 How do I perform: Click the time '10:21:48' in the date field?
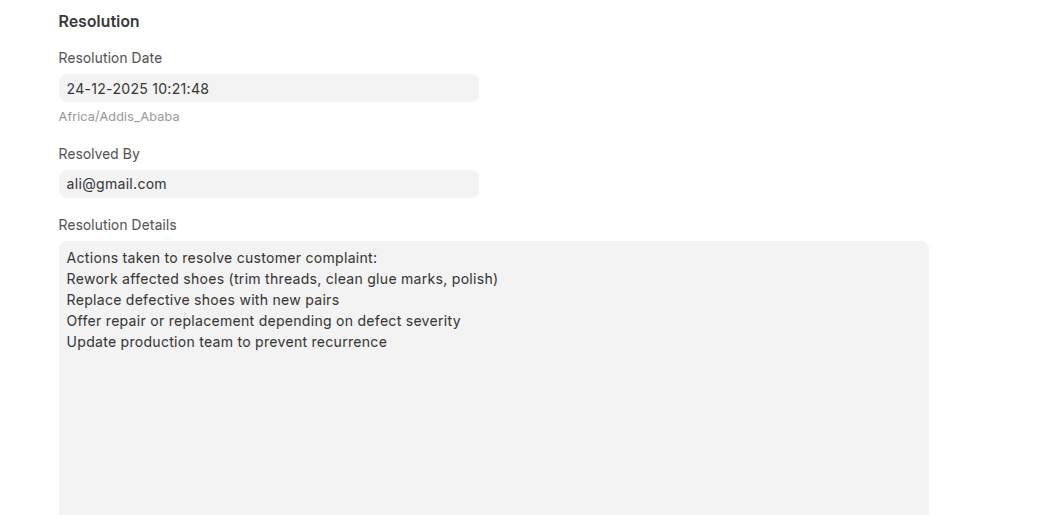click(180, 88)
